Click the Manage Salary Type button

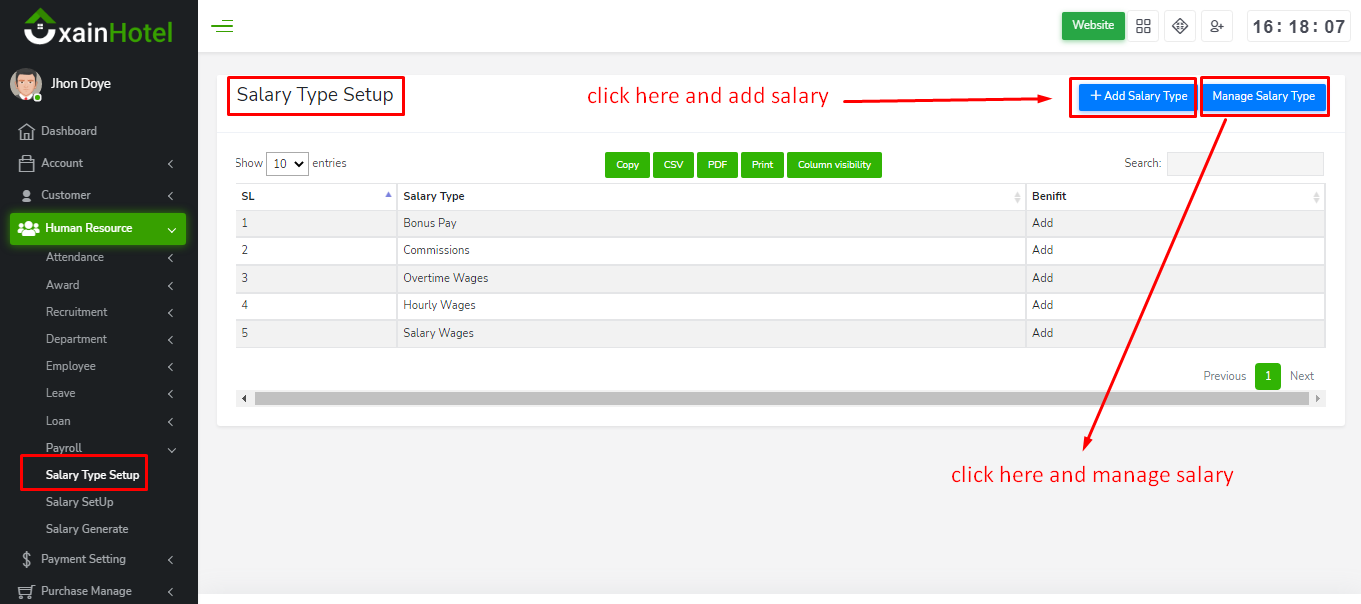tap(1263, 97)
